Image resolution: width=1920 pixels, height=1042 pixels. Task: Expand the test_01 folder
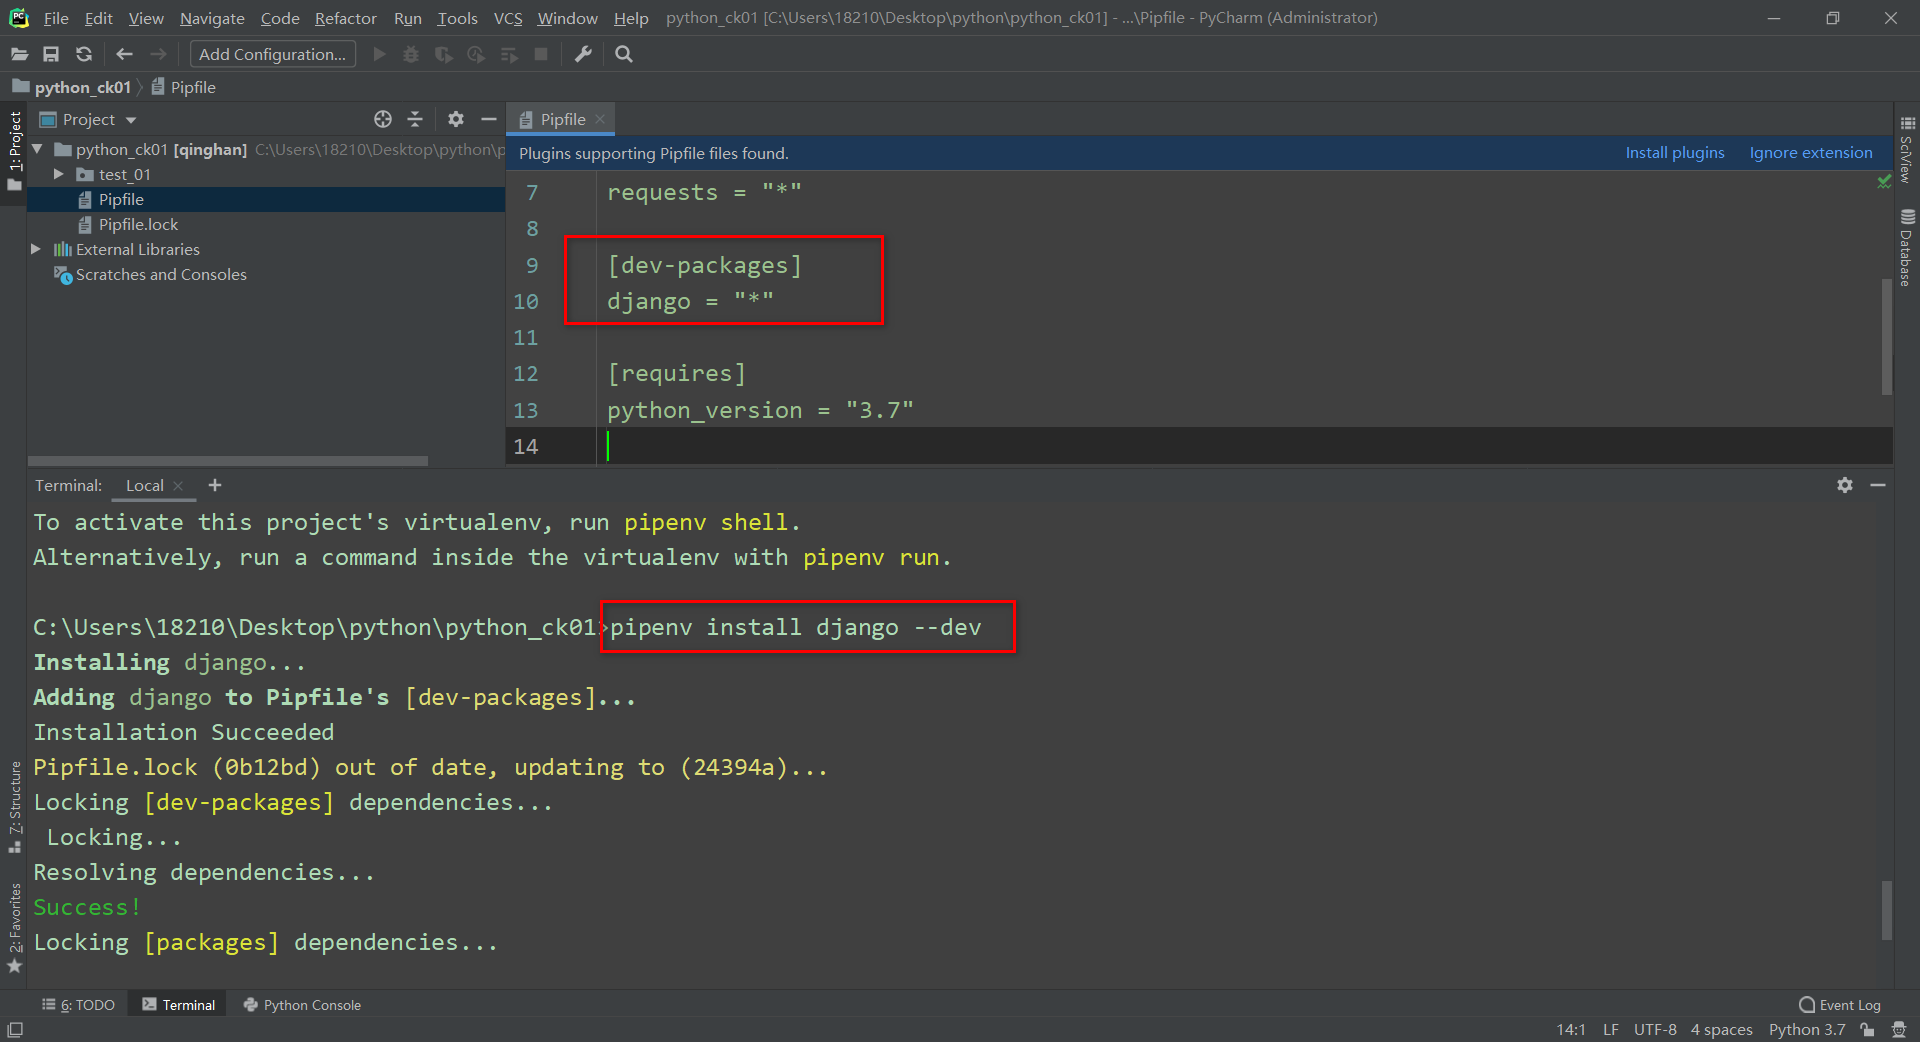(x=59, y=174)
